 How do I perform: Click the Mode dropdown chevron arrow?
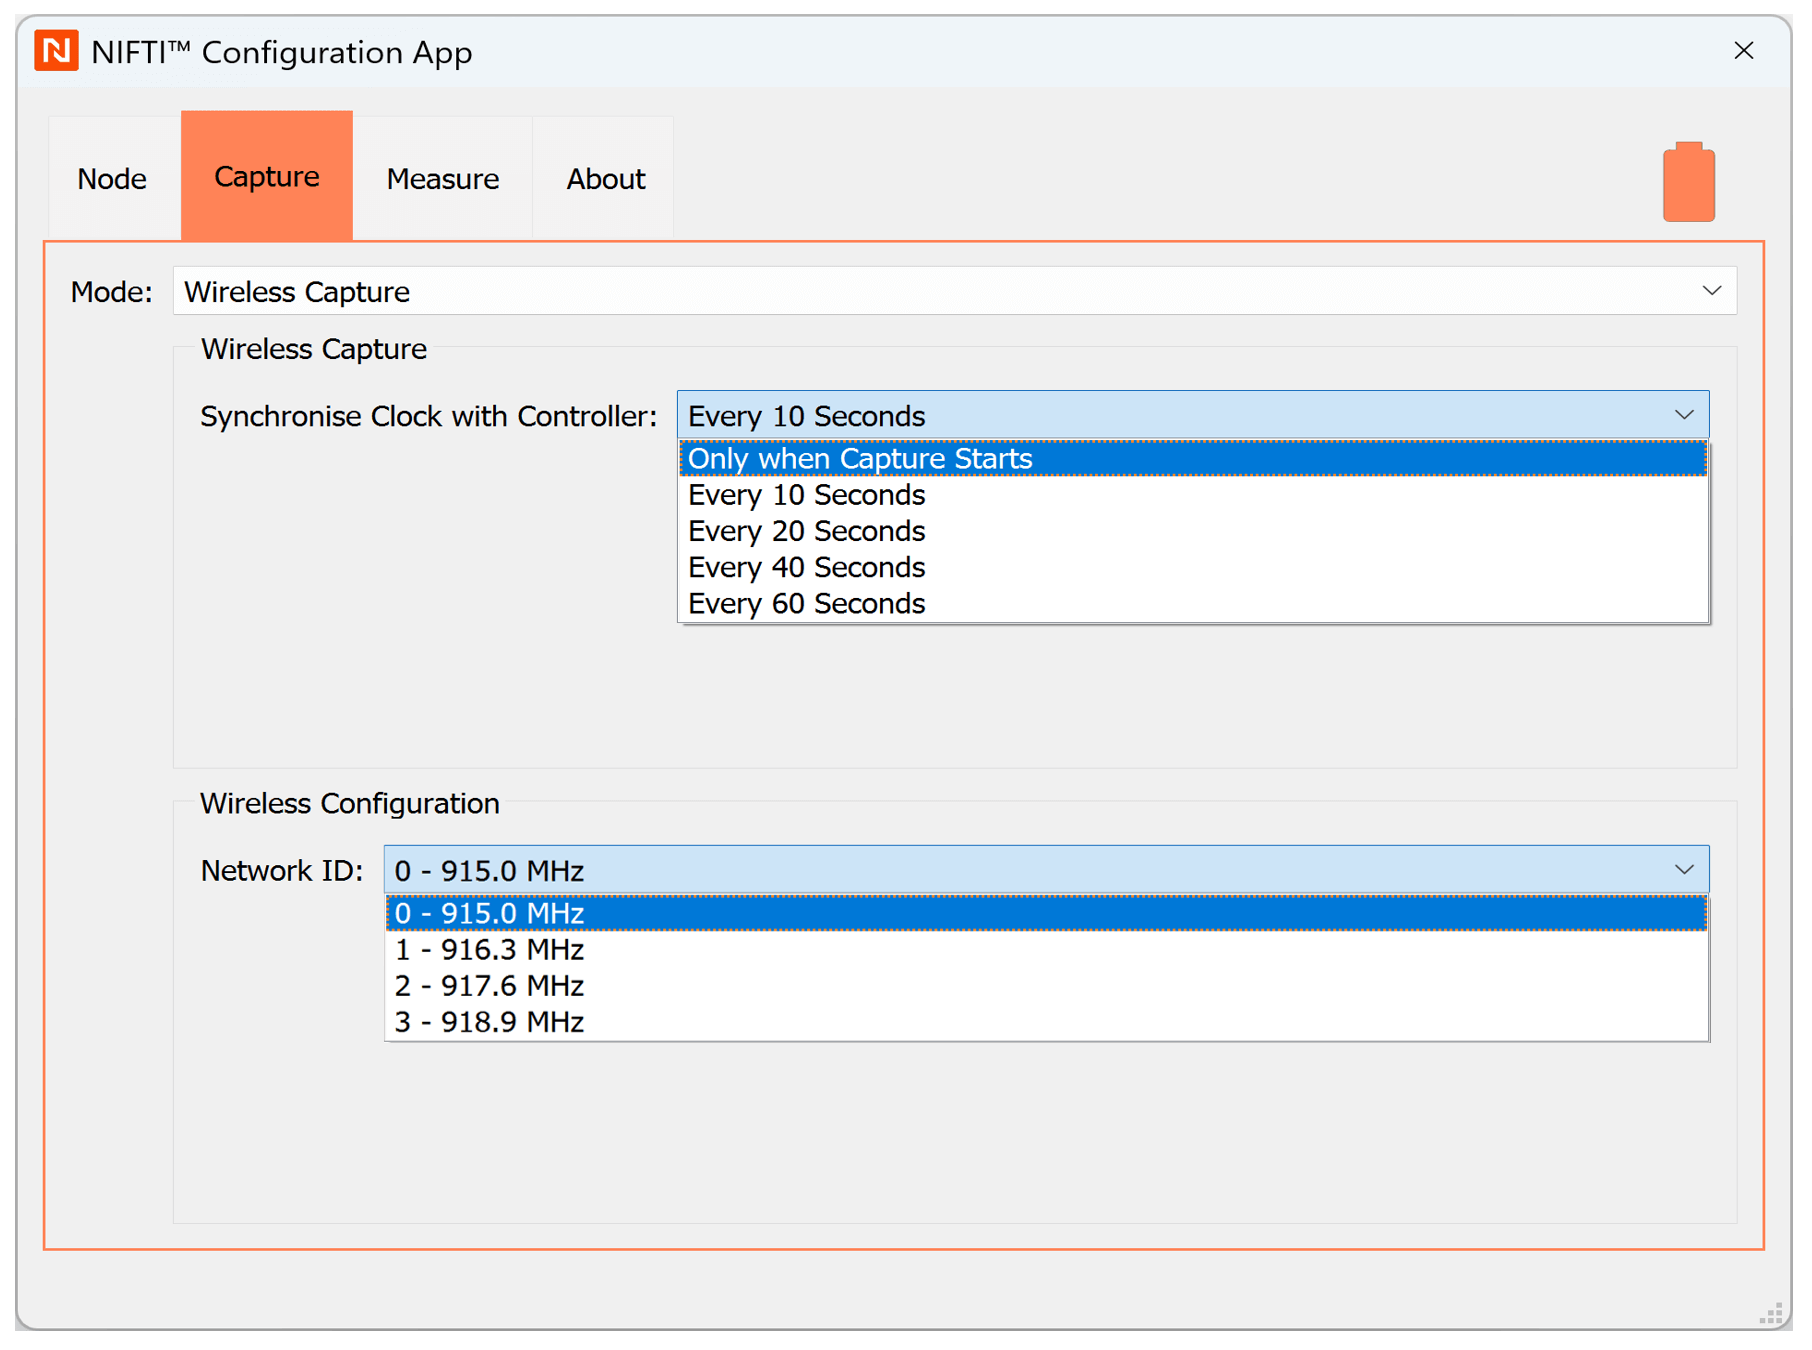pyautogui.click(x=1712, y=291)
